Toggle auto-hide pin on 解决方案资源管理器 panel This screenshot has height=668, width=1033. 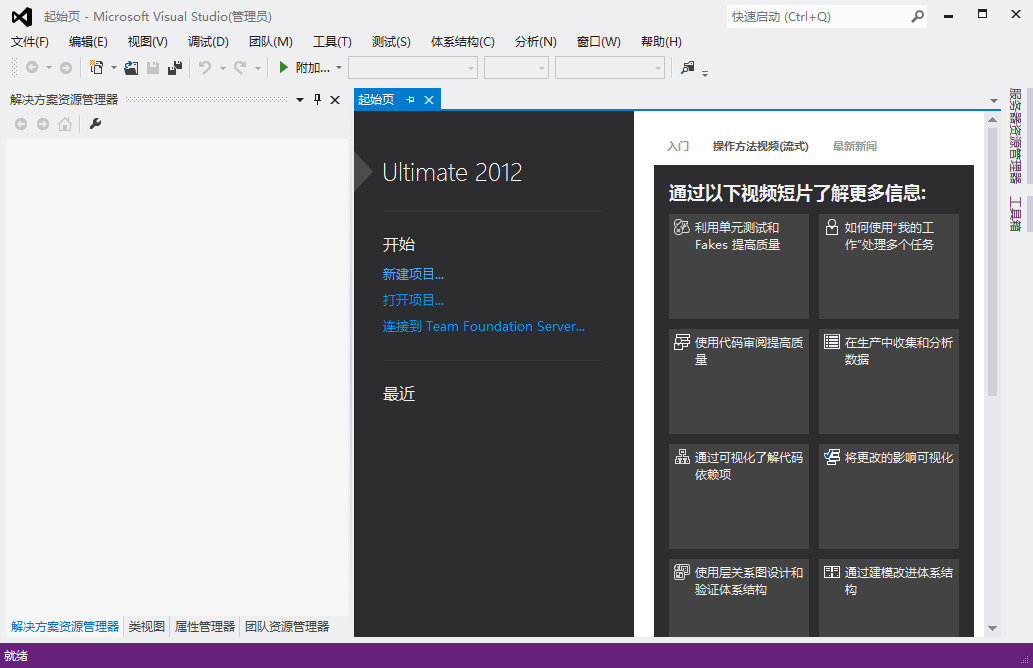tap(318, 99)
